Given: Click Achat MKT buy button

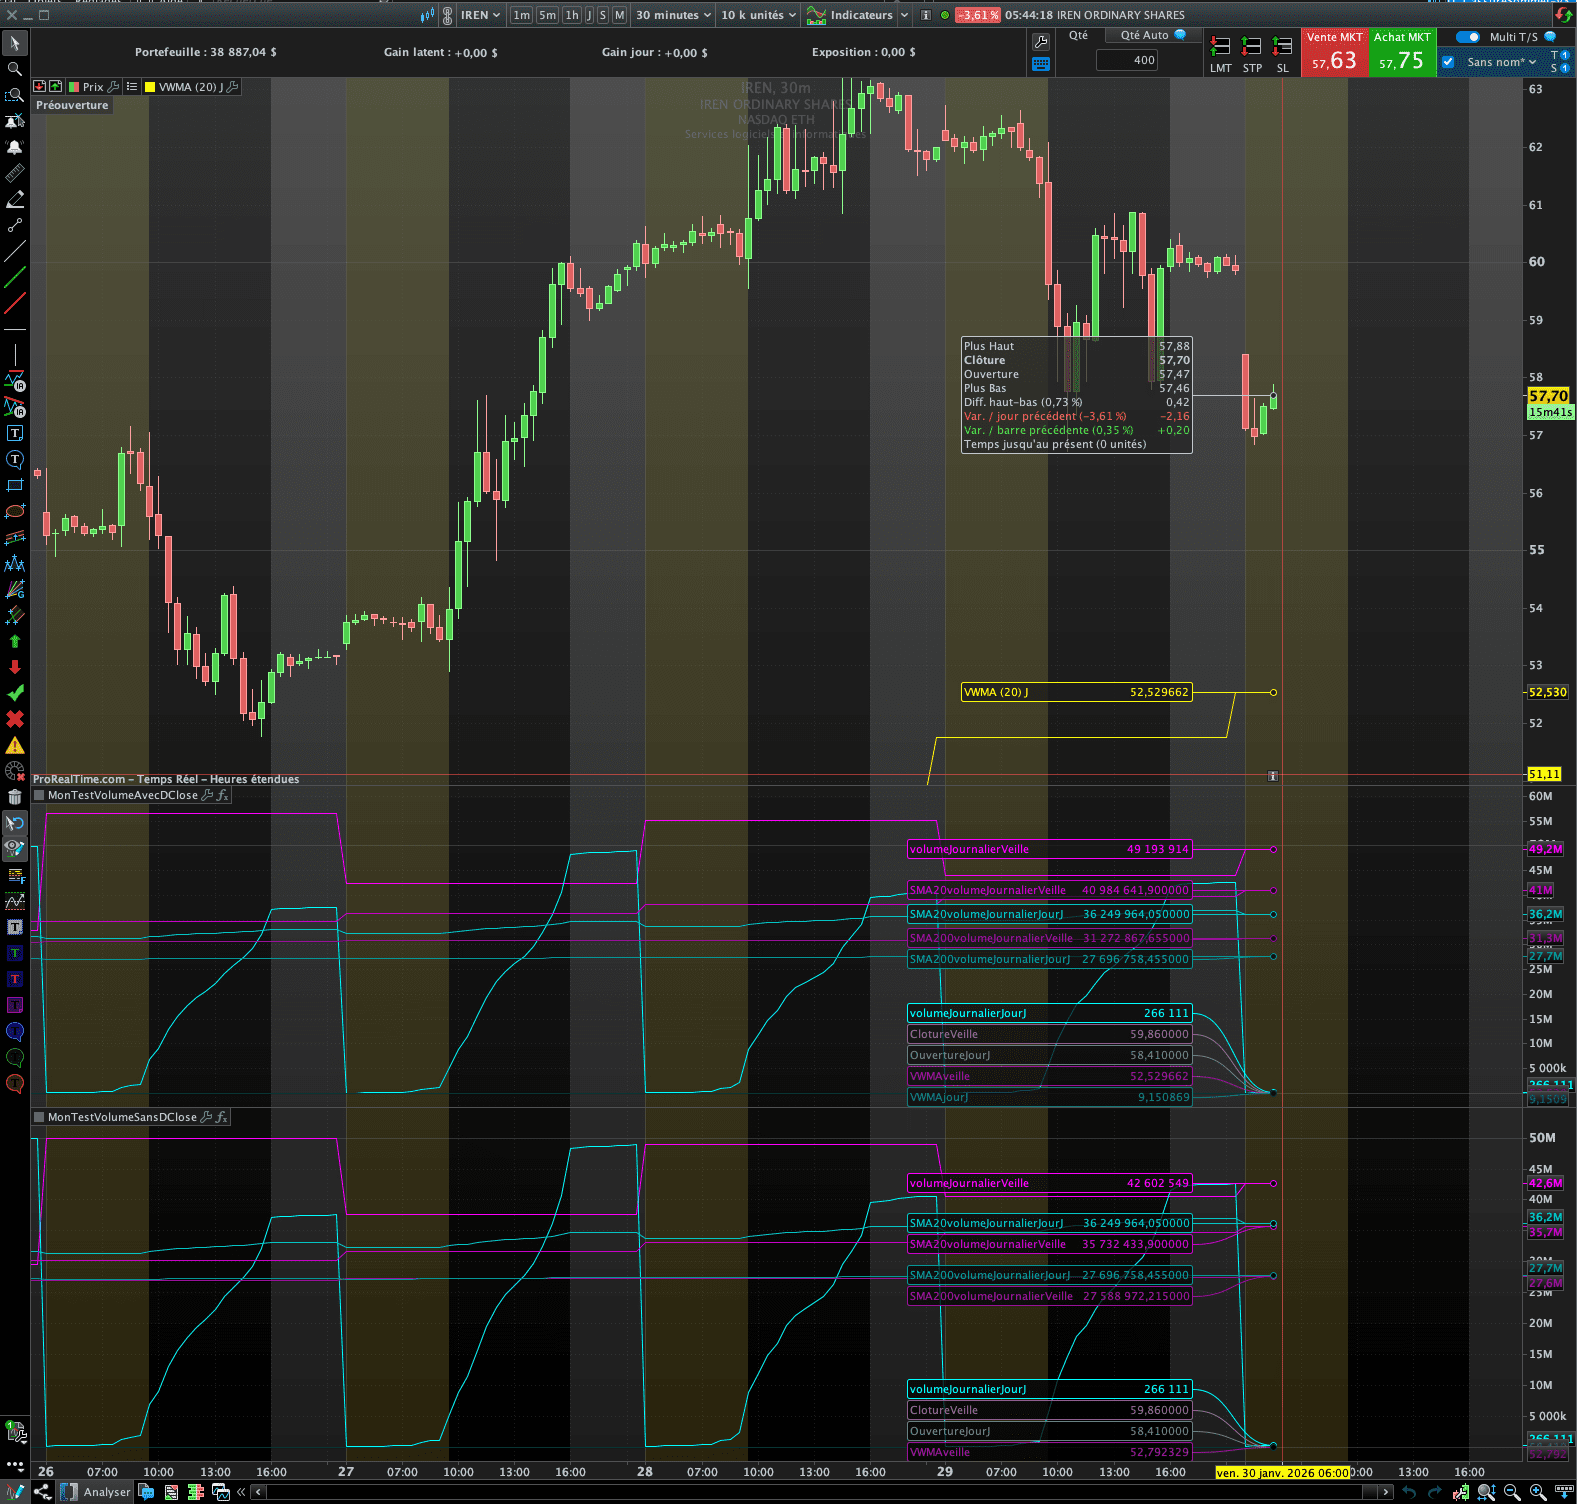Looking at the screenshot, I should [x=1401, y=52].
